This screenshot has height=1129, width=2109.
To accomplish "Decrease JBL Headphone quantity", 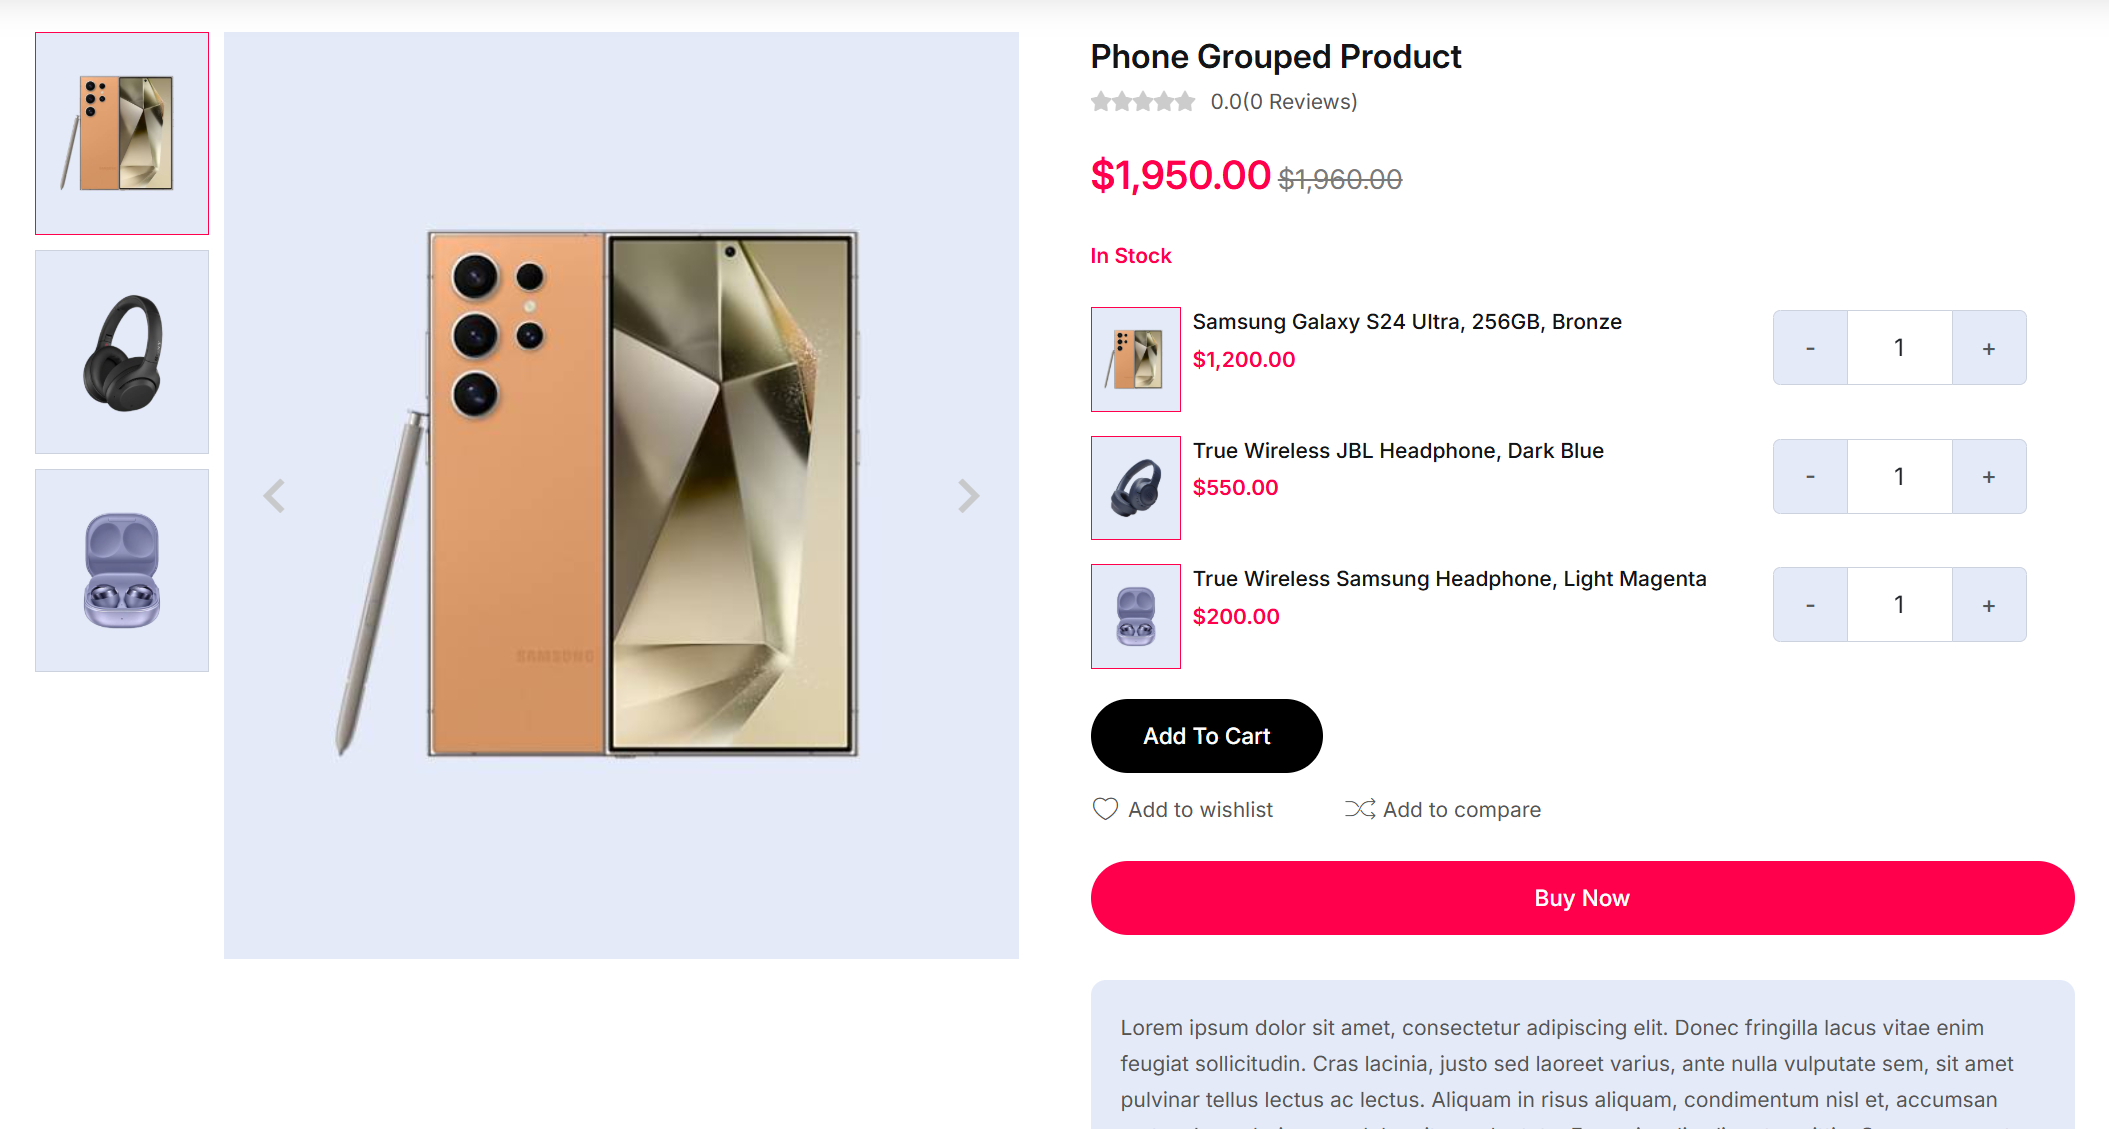I will pyautogui.click(x=1810, y=477).
